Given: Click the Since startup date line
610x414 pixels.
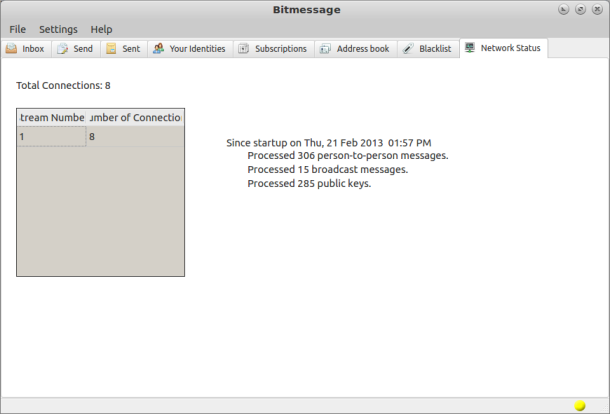Looking at the screenshot, I should (x=329, y=143).
